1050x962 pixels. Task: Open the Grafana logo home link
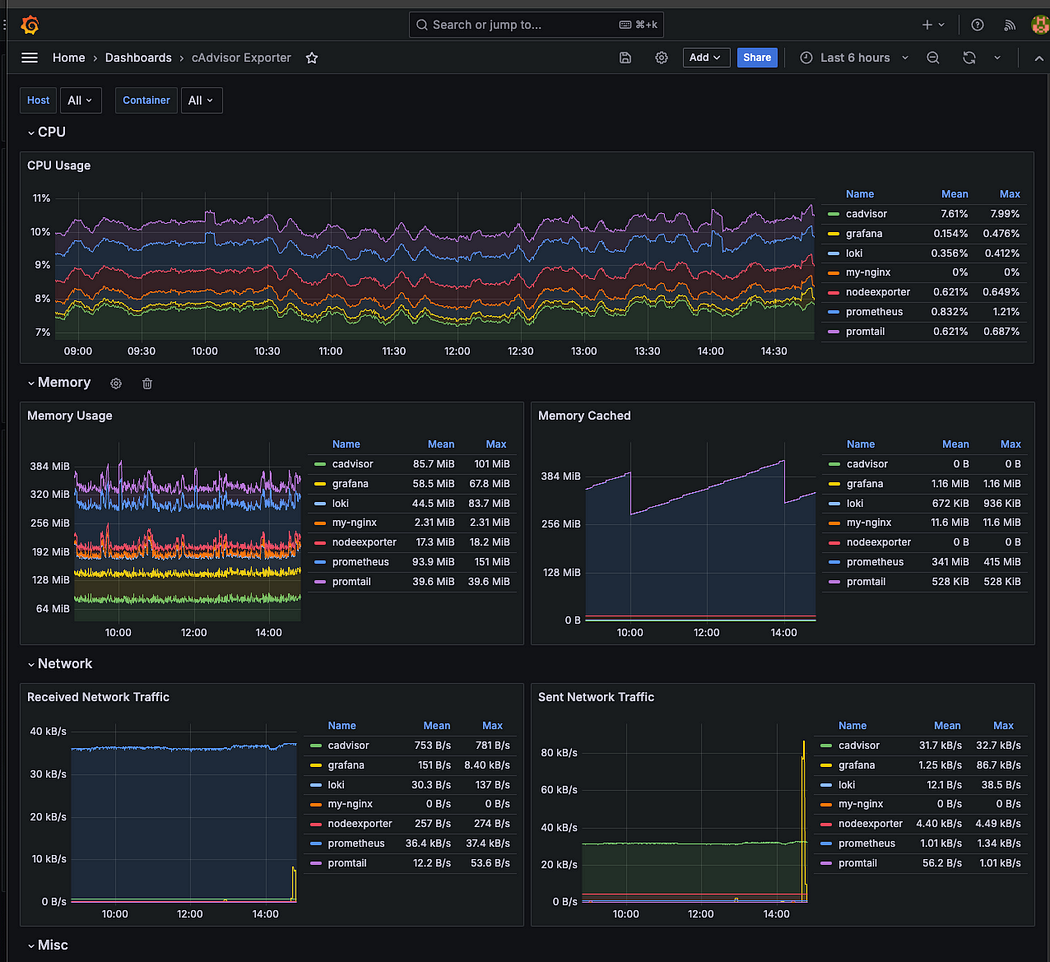30,25
